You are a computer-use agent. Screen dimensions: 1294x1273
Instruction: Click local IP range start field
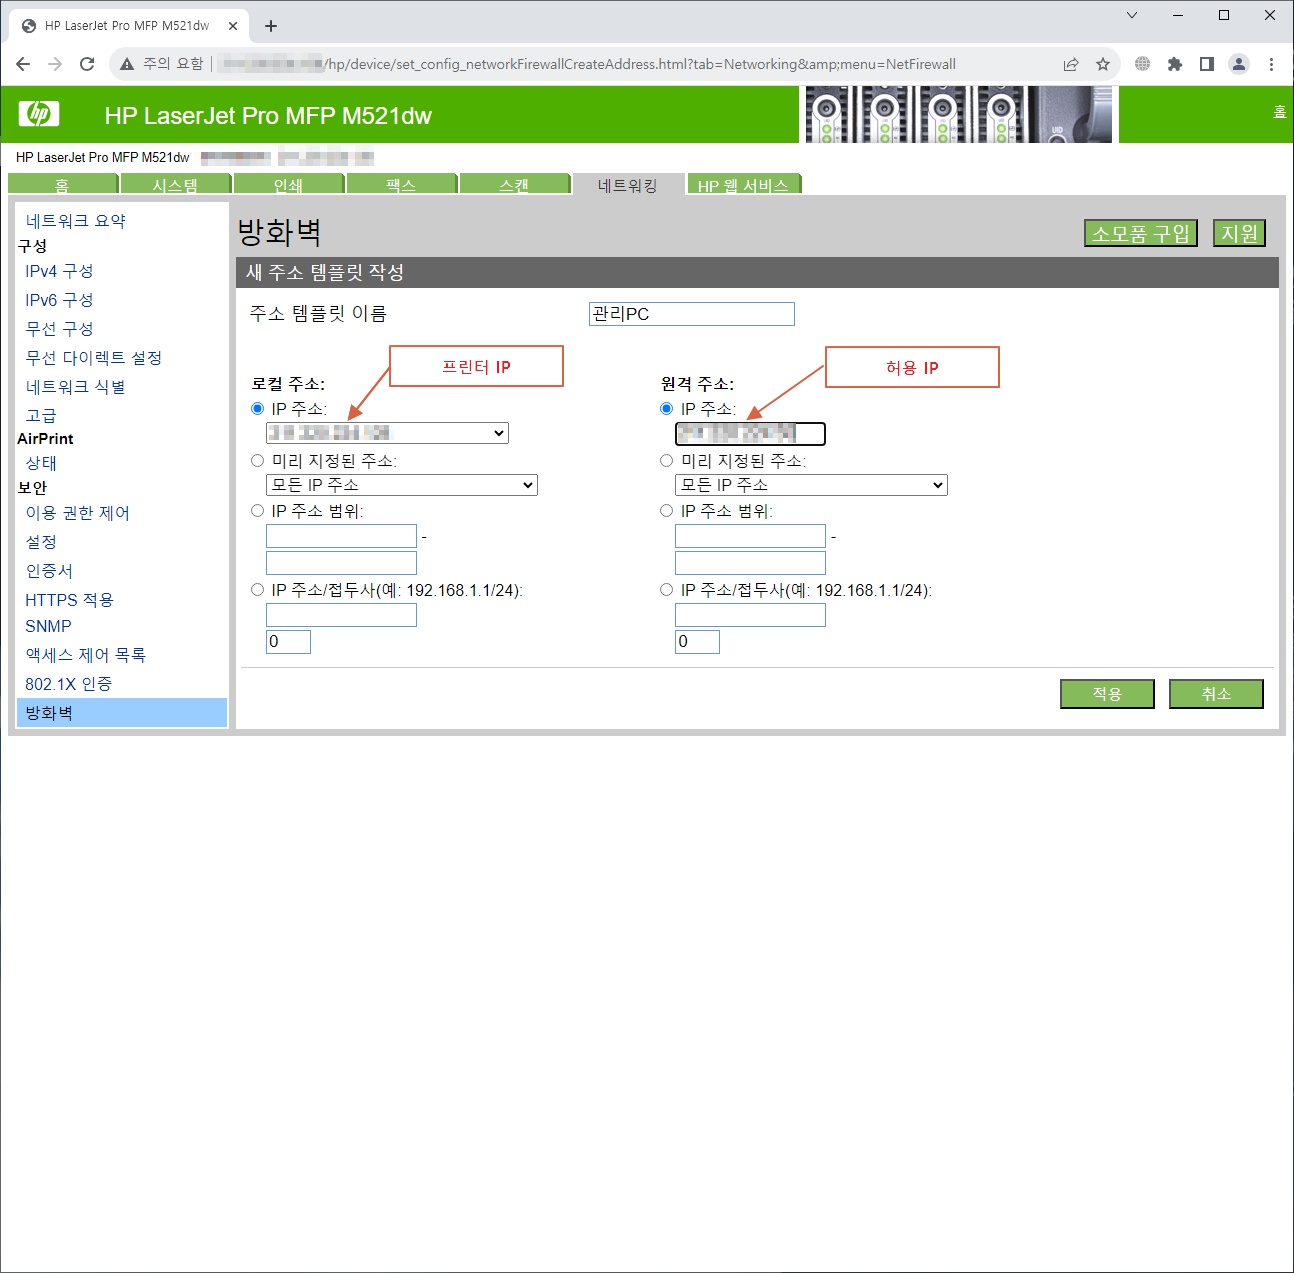click(341, 536)
